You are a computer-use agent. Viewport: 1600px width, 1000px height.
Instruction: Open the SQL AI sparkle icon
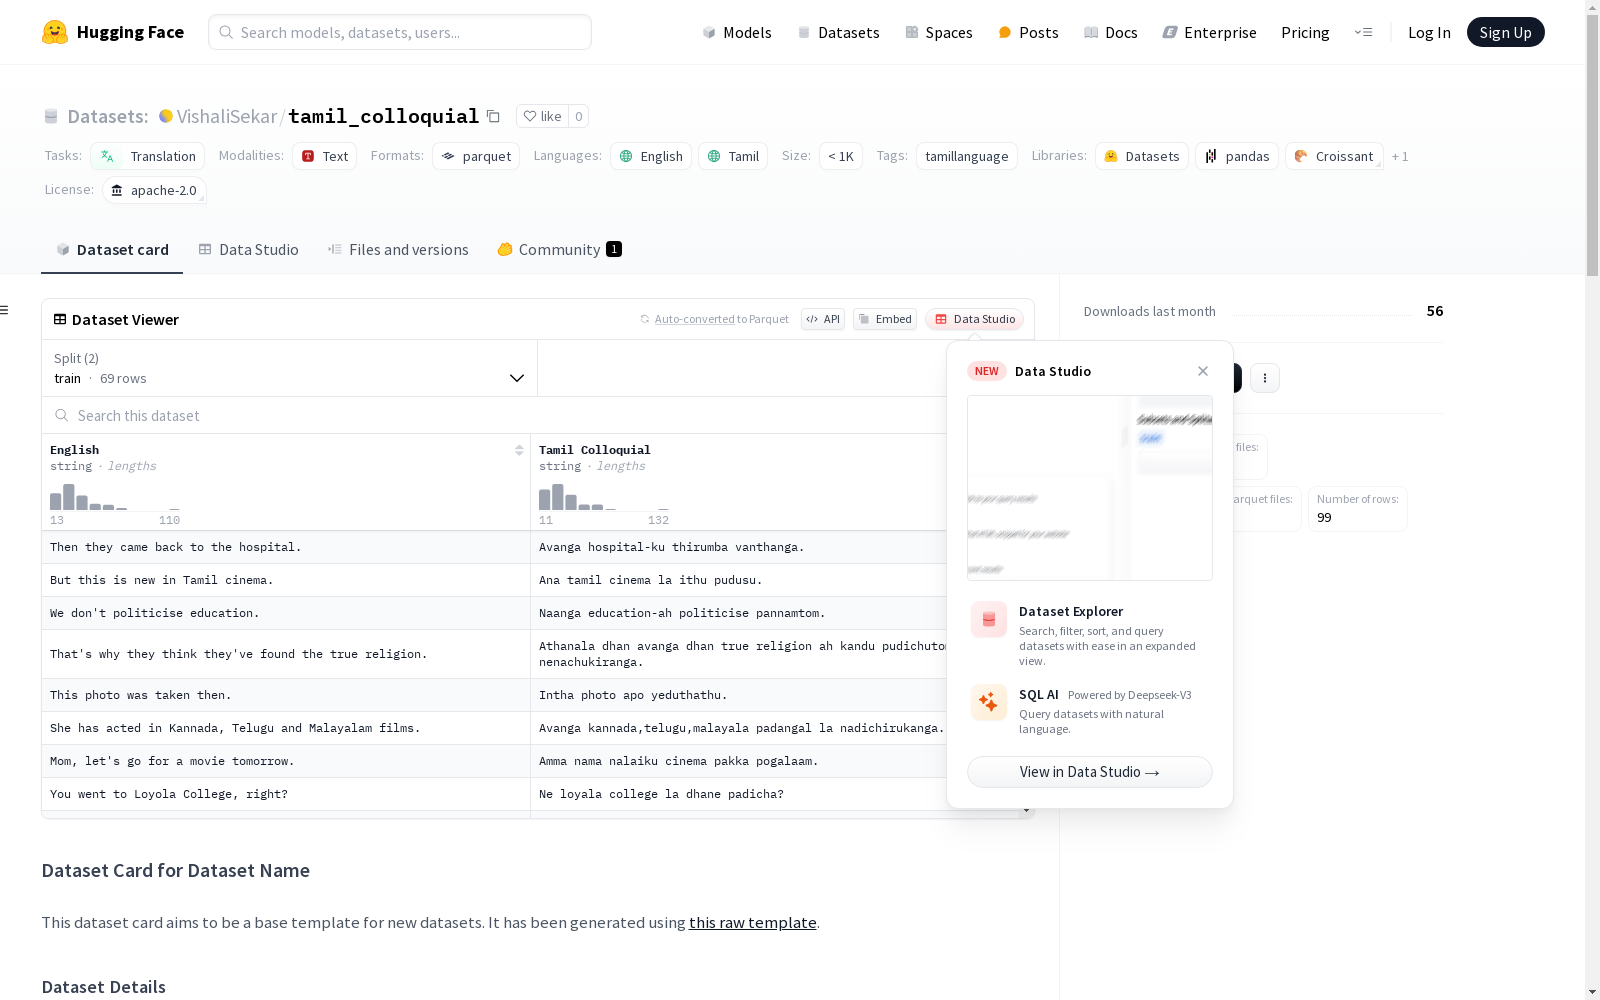coord(989,702)
